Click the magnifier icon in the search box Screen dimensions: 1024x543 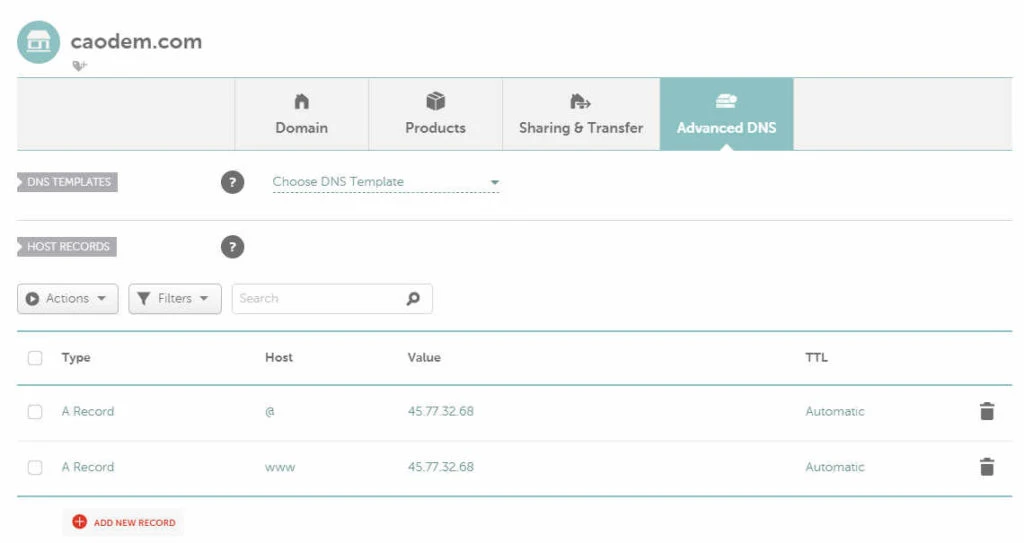point(413,299)
